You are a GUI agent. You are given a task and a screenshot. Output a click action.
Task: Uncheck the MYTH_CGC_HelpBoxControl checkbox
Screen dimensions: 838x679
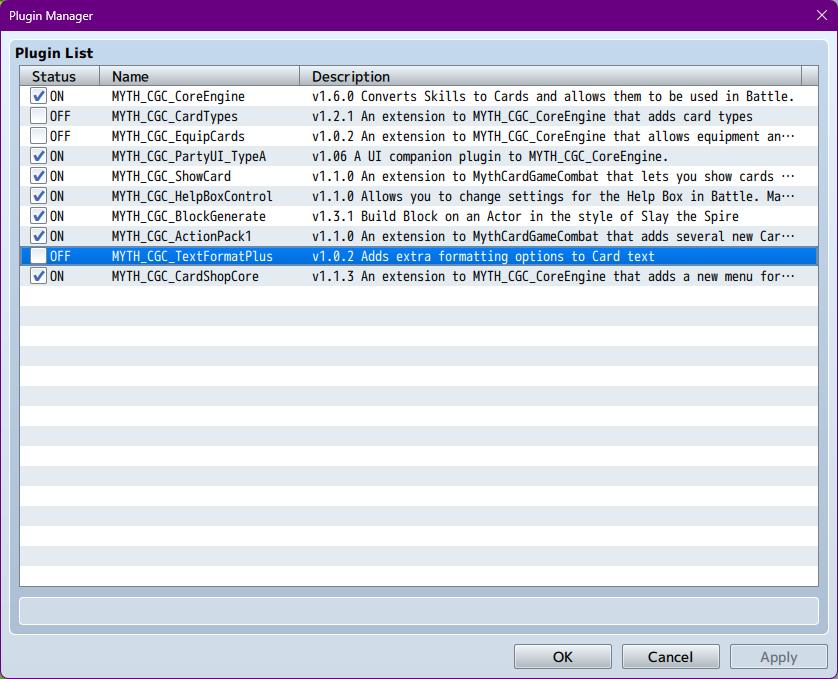click(x=38, y=196)
